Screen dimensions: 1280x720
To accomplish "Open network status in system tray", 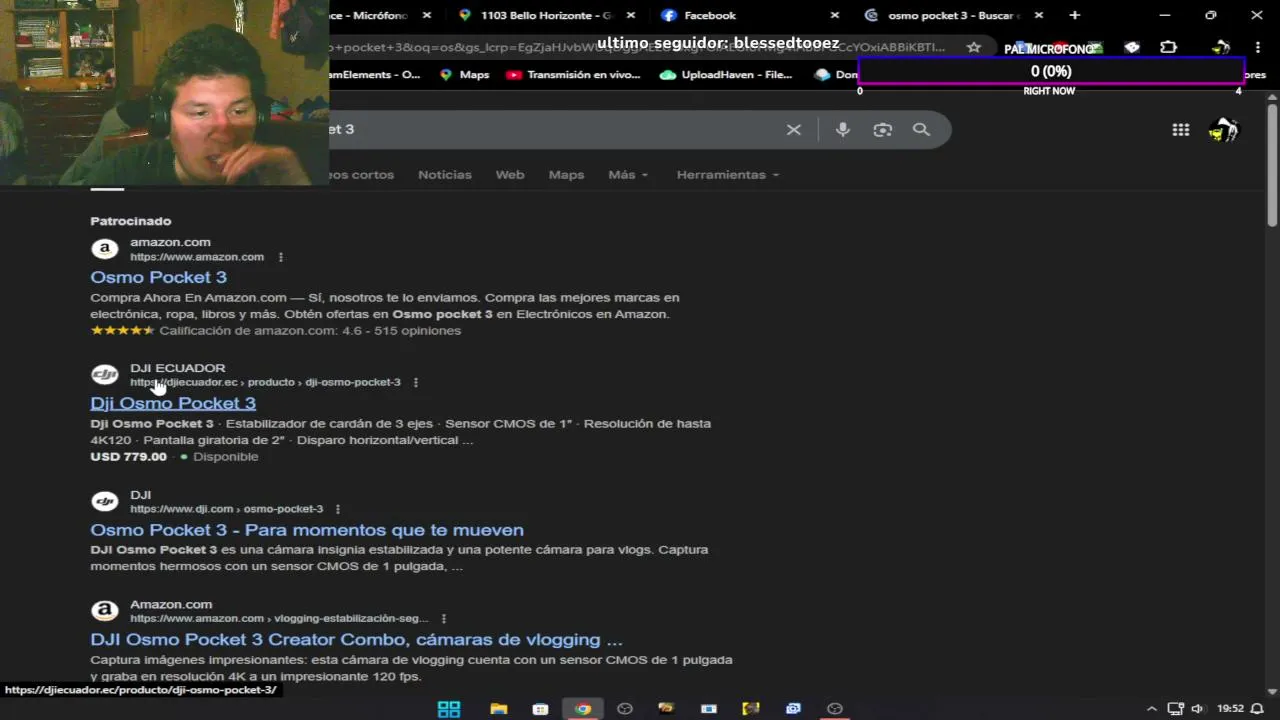I will click(1175, 709).
